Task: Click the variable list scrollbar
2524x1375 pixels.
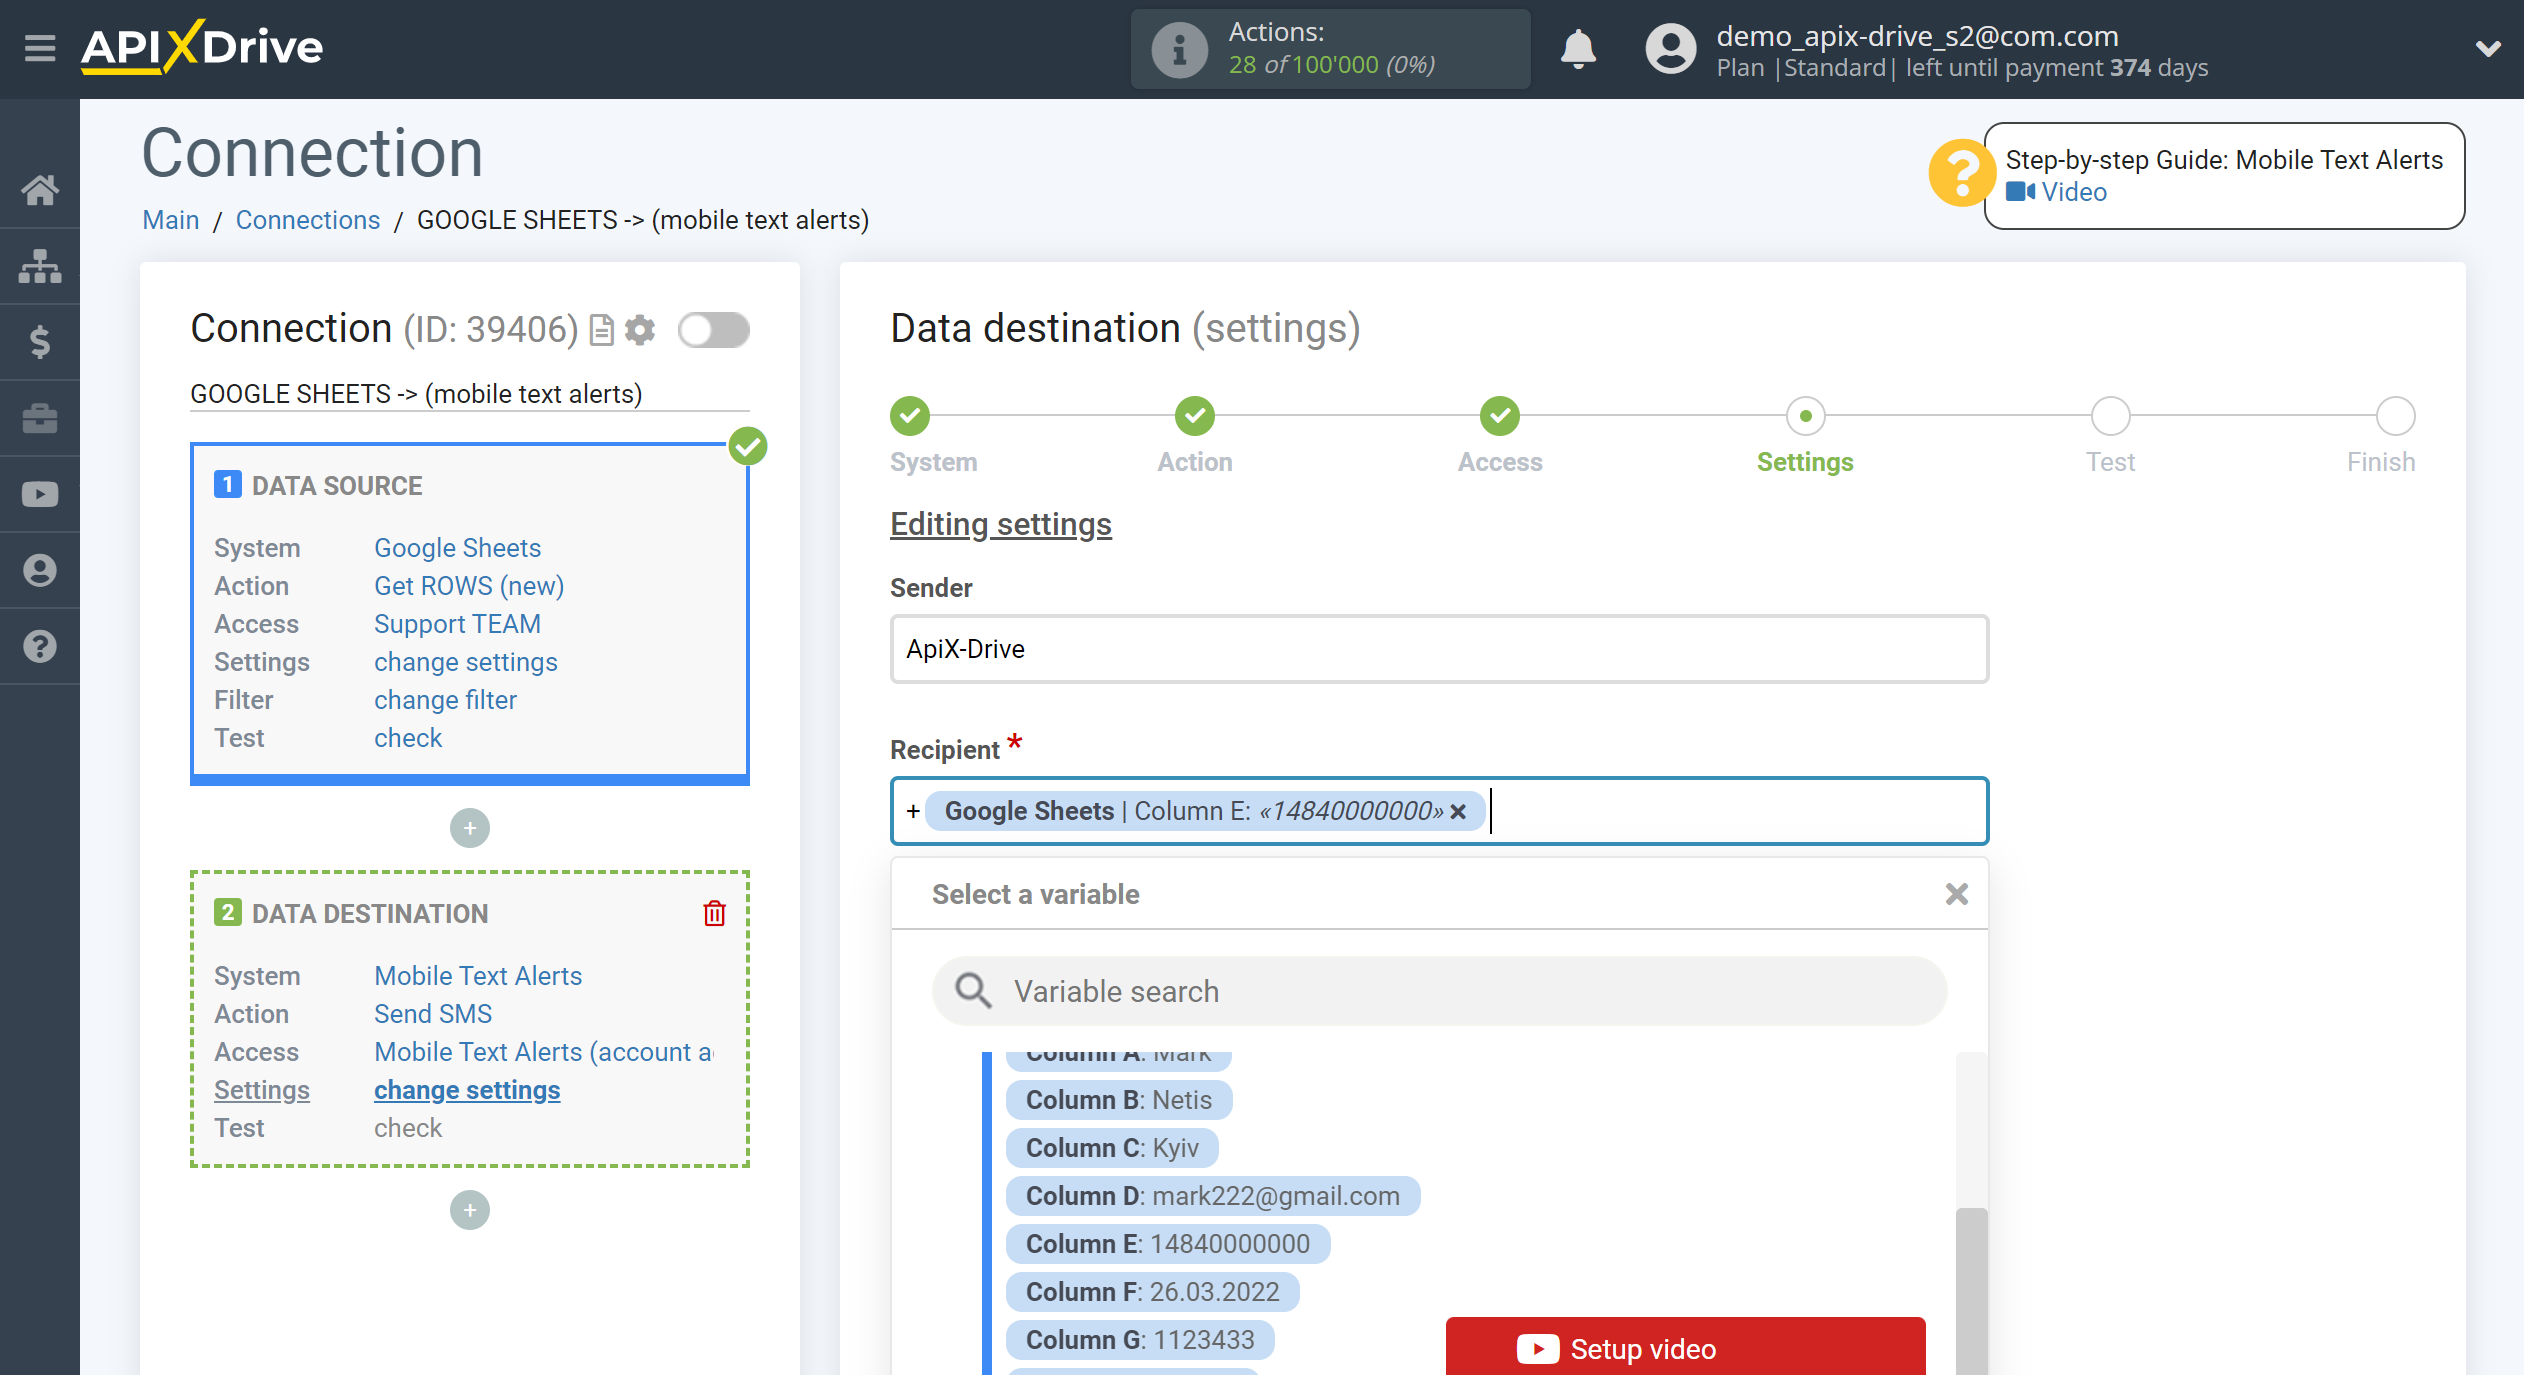Action: [1971, 1290]
